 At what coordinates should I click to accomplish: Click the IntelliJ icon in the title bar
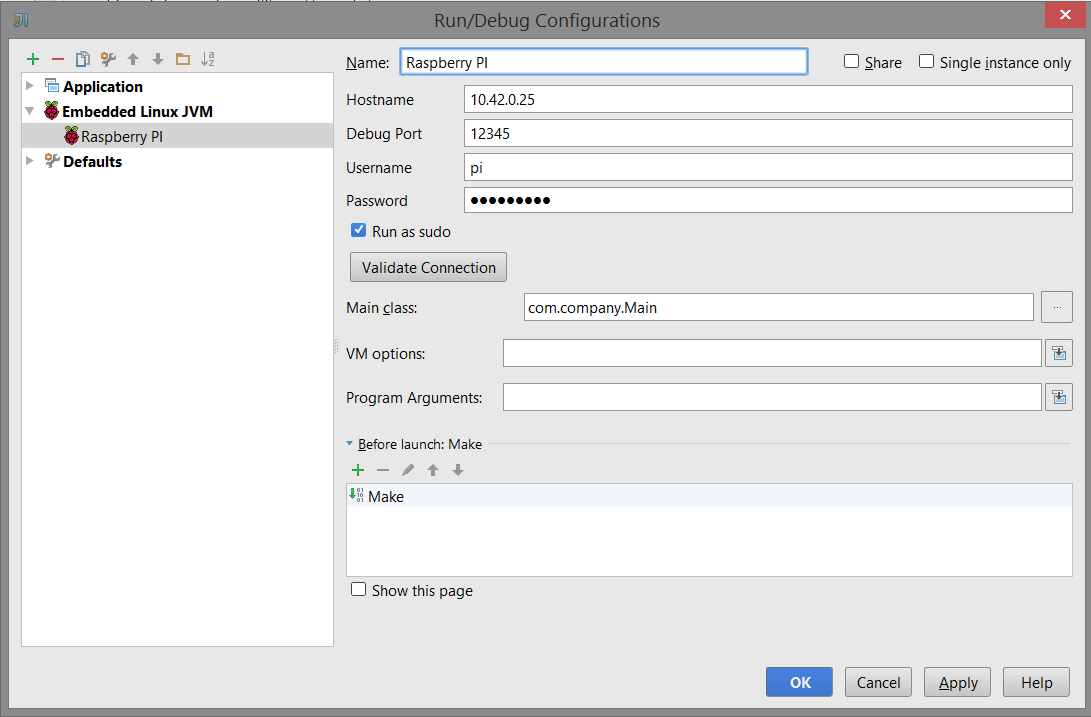pyautogui.click(x=21, y=19)
